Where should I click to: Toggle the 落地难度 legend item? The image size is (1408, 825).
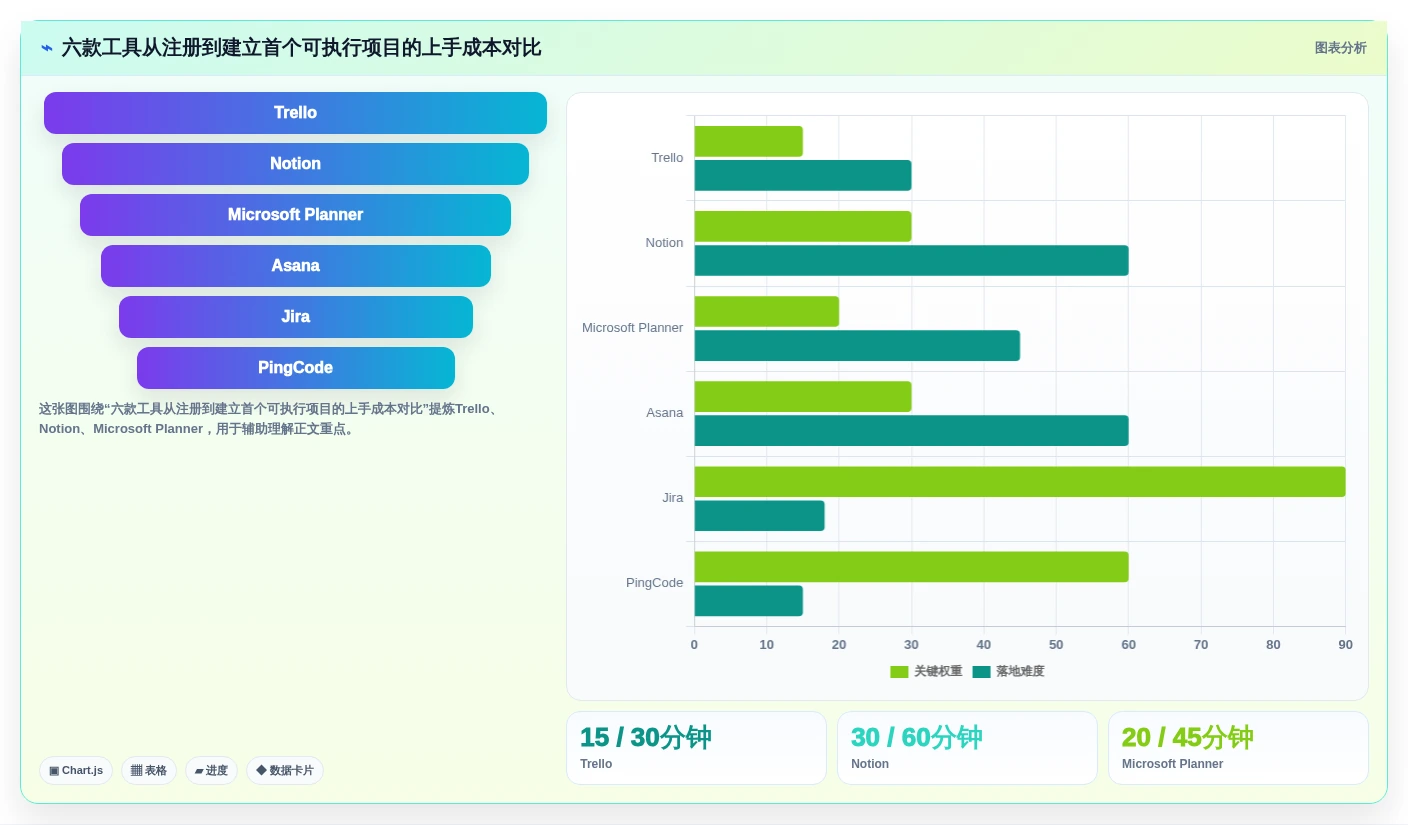[x=1008, y=671]
